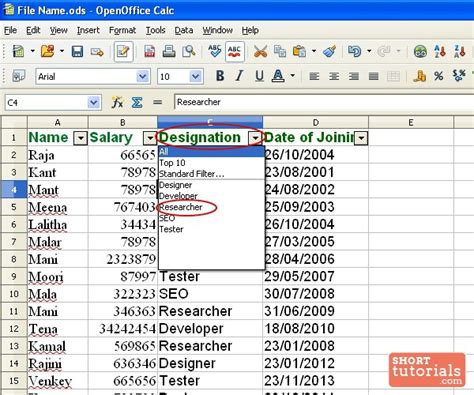Toggle Edit File mode icon
The image size is (474, 395).
tap(123, 52)
